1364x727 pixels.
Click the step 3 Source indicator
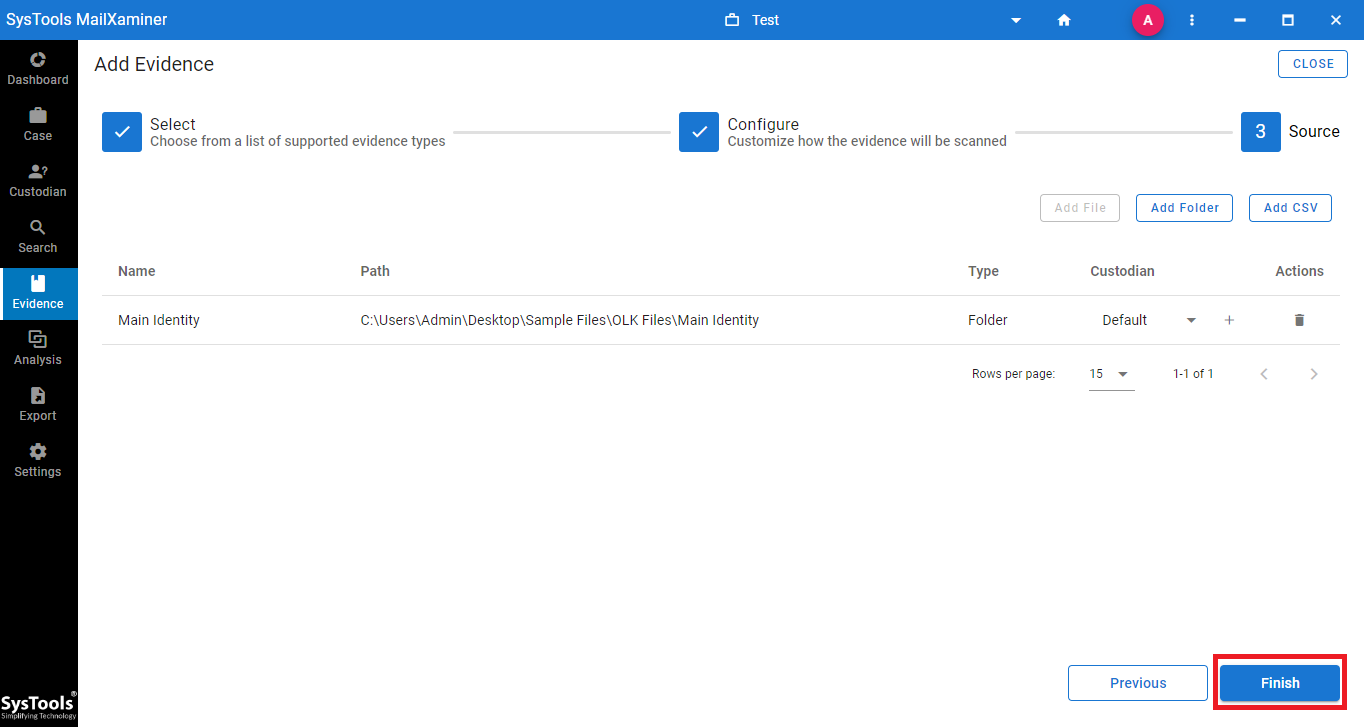pyautogui.click(x=1261, y=132)
